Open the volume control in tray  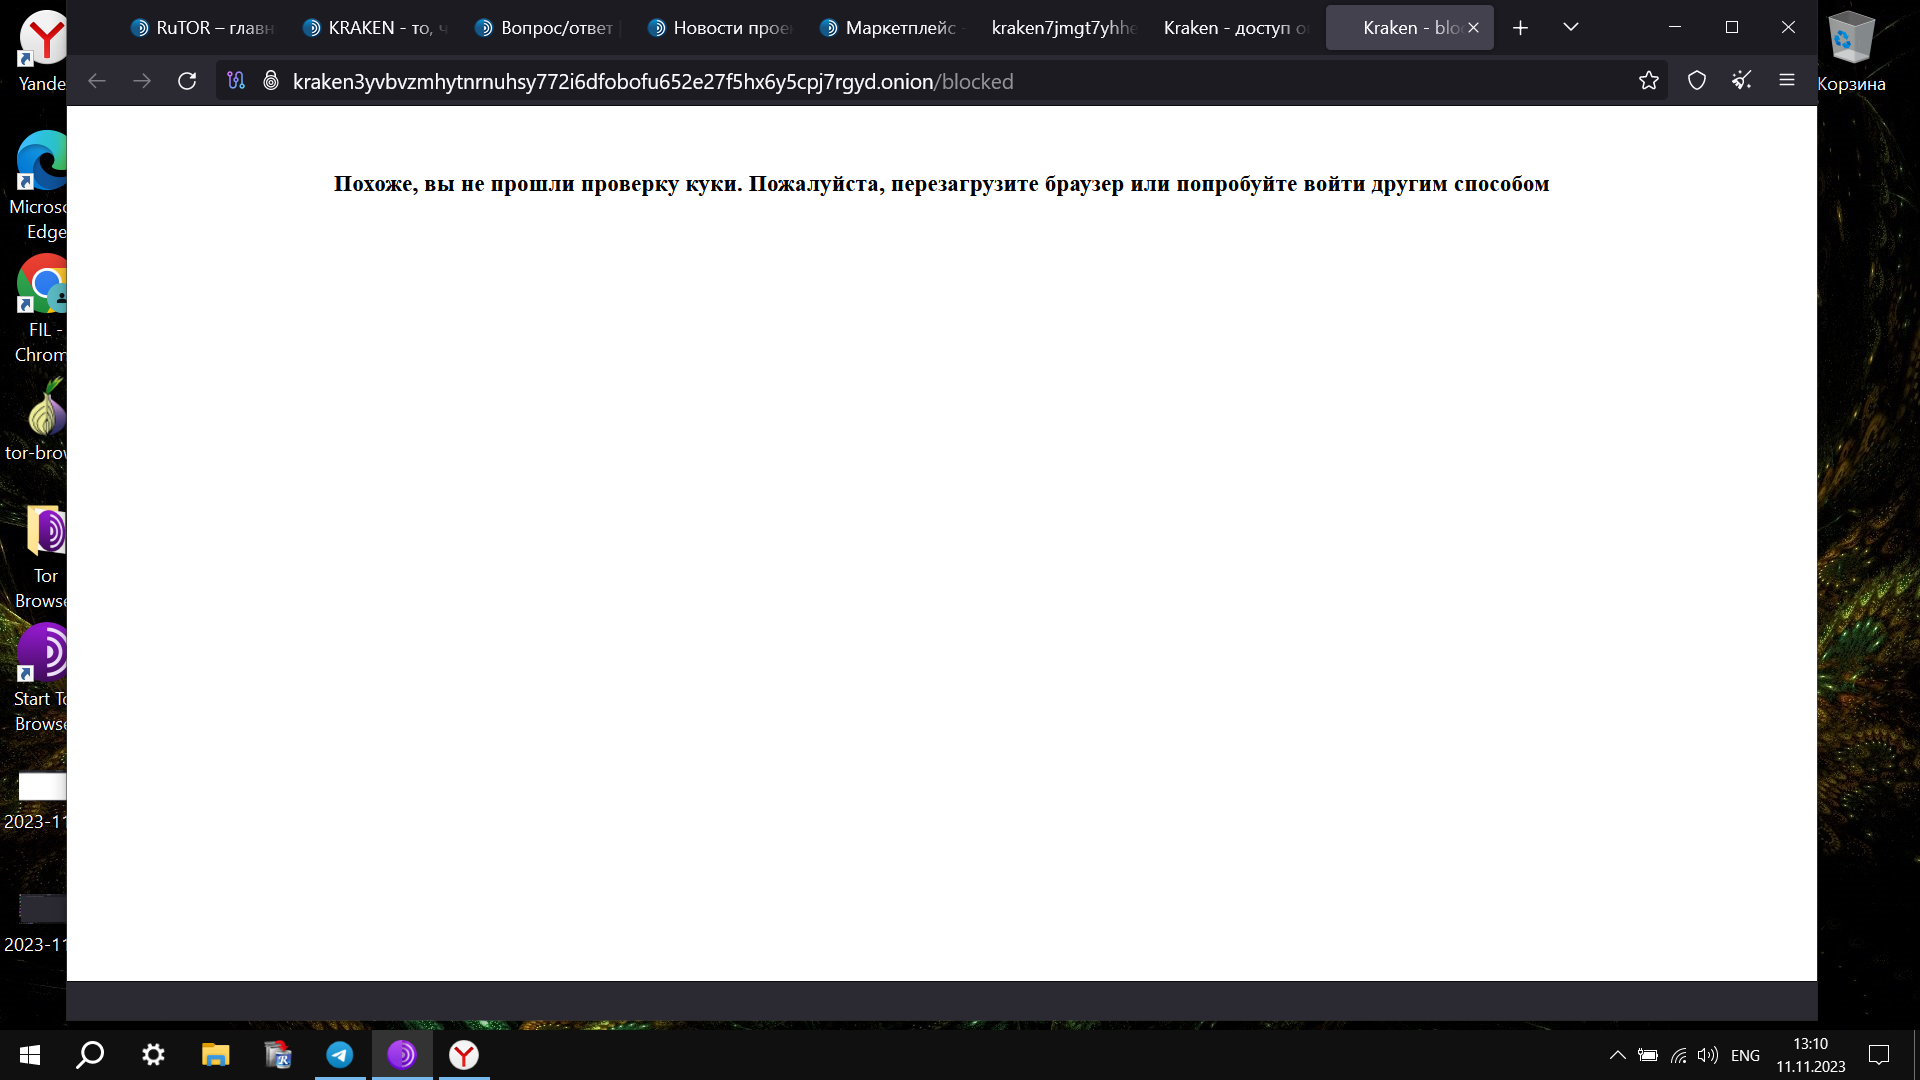click(x=1708, y=1055)
